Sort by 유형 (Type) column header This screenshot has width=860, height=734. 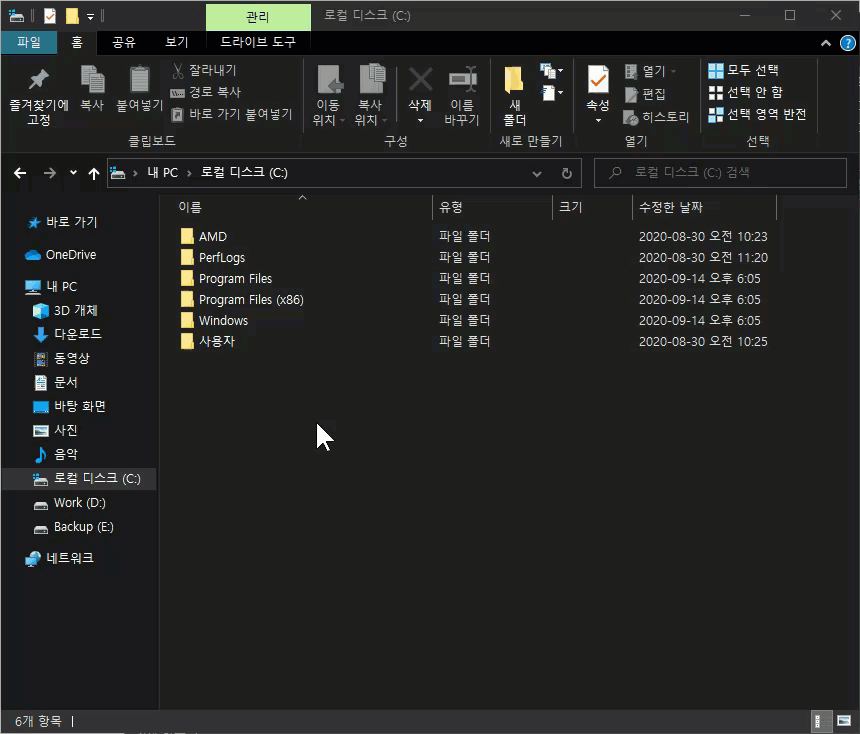[x=451, y=207]
